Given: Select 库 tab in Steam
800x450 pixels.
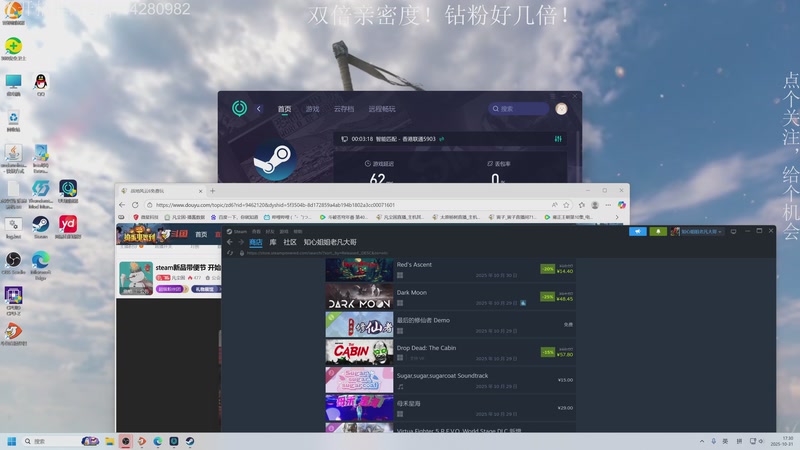Looking at the screenshot, I should pos(273,242).
